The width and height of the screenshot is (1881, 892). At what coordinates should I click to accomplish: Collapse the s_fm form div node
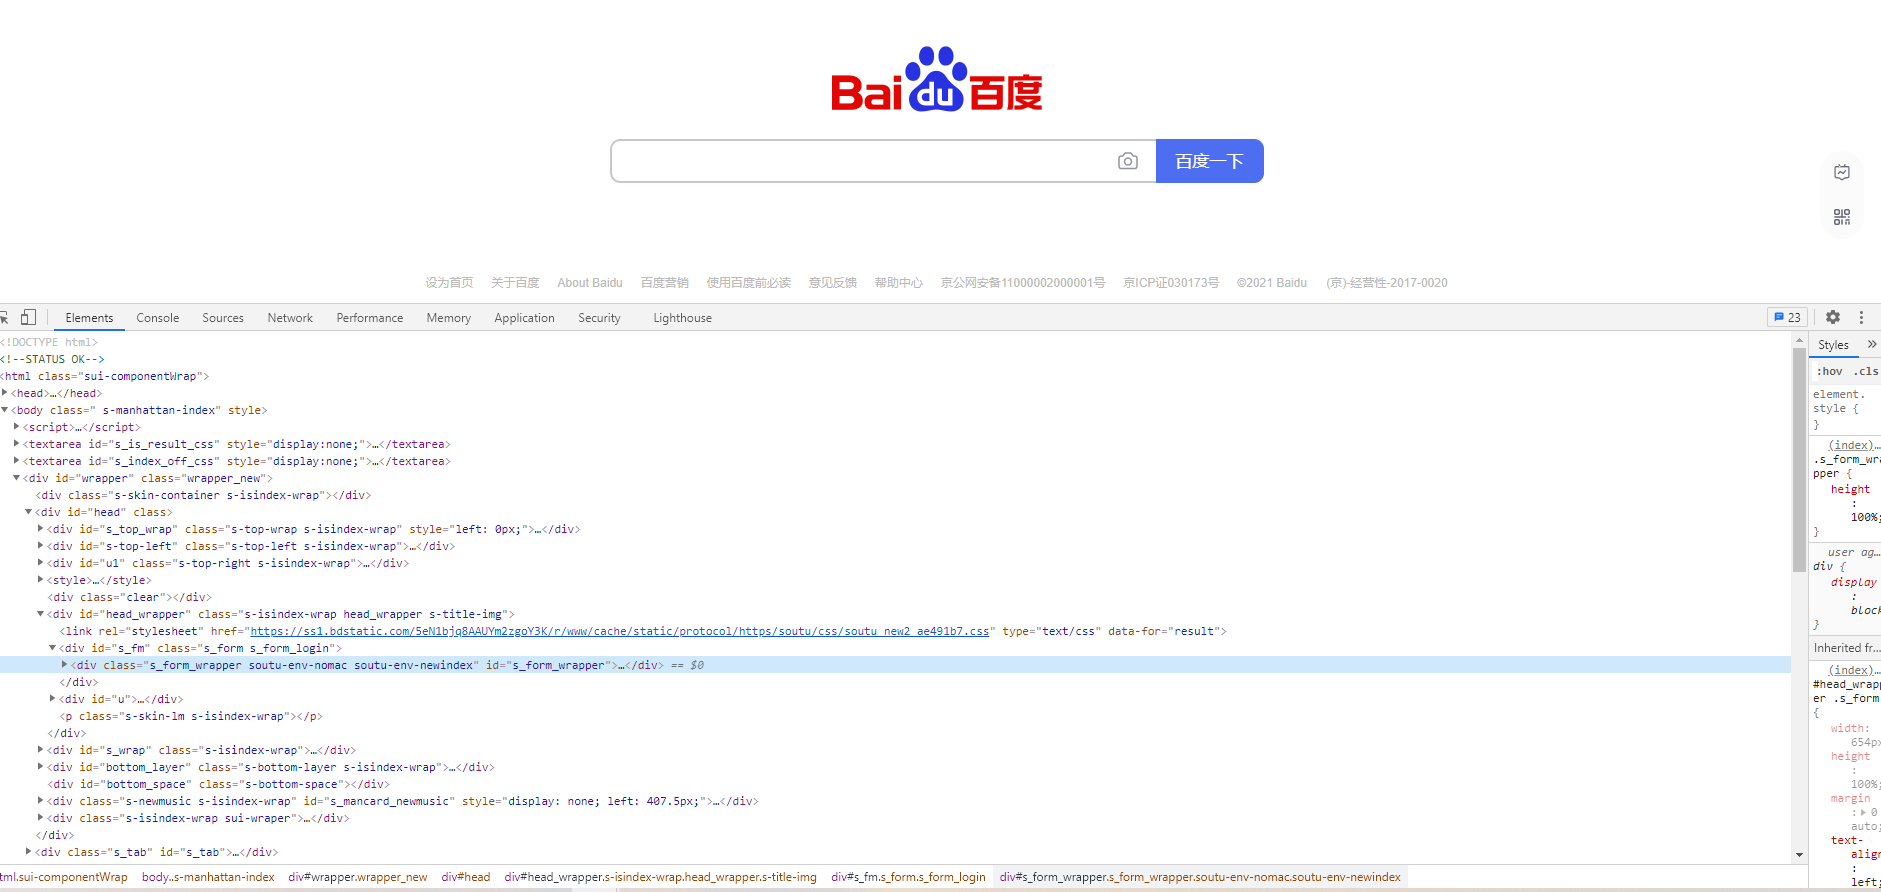(x=53, y=648)
